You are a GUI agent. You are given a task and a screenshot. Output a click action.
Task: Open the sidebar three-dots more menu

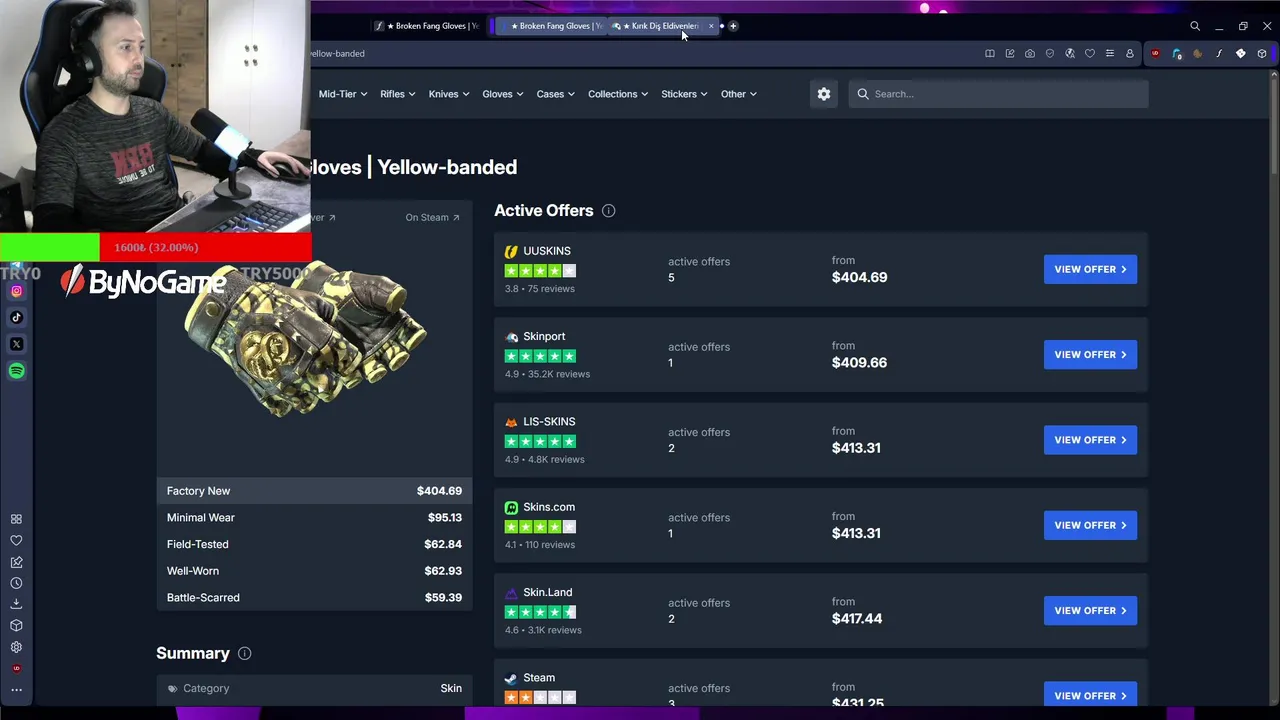coord(16,690)
